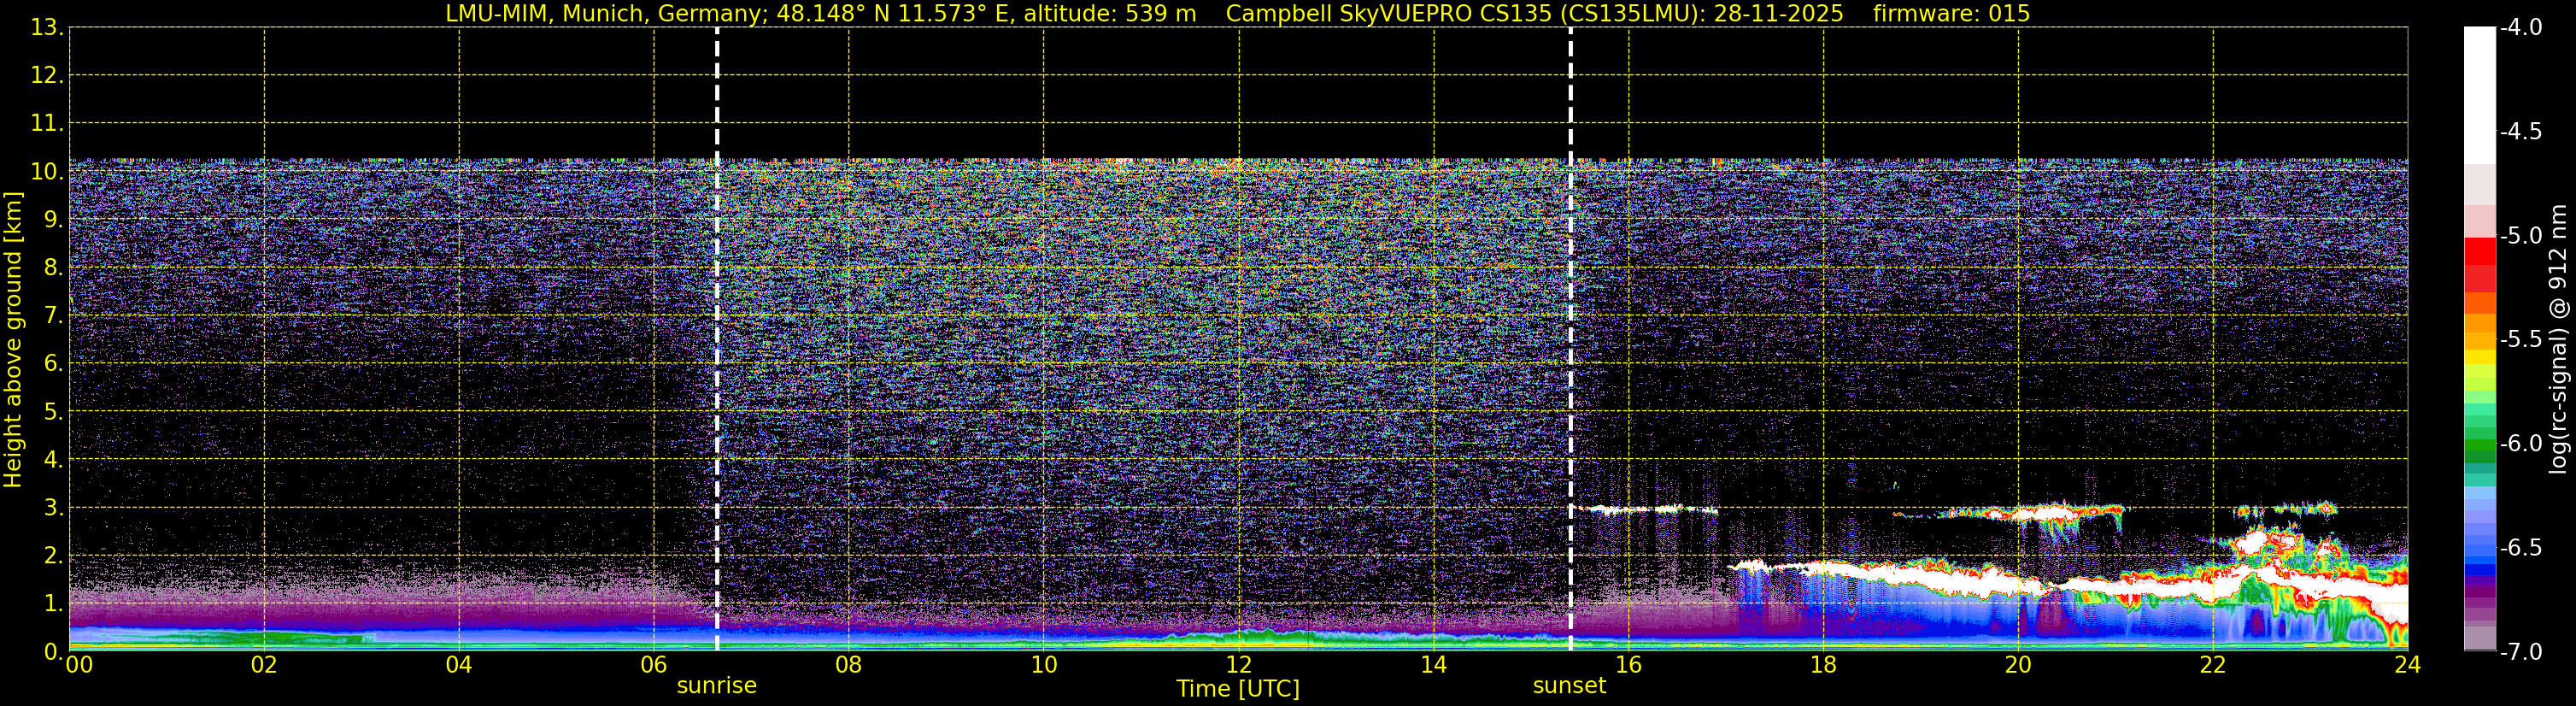Viewport: 2576px width, 706px height.
Task: Click the '4.' height axis tick label
Action: (53, 460)
